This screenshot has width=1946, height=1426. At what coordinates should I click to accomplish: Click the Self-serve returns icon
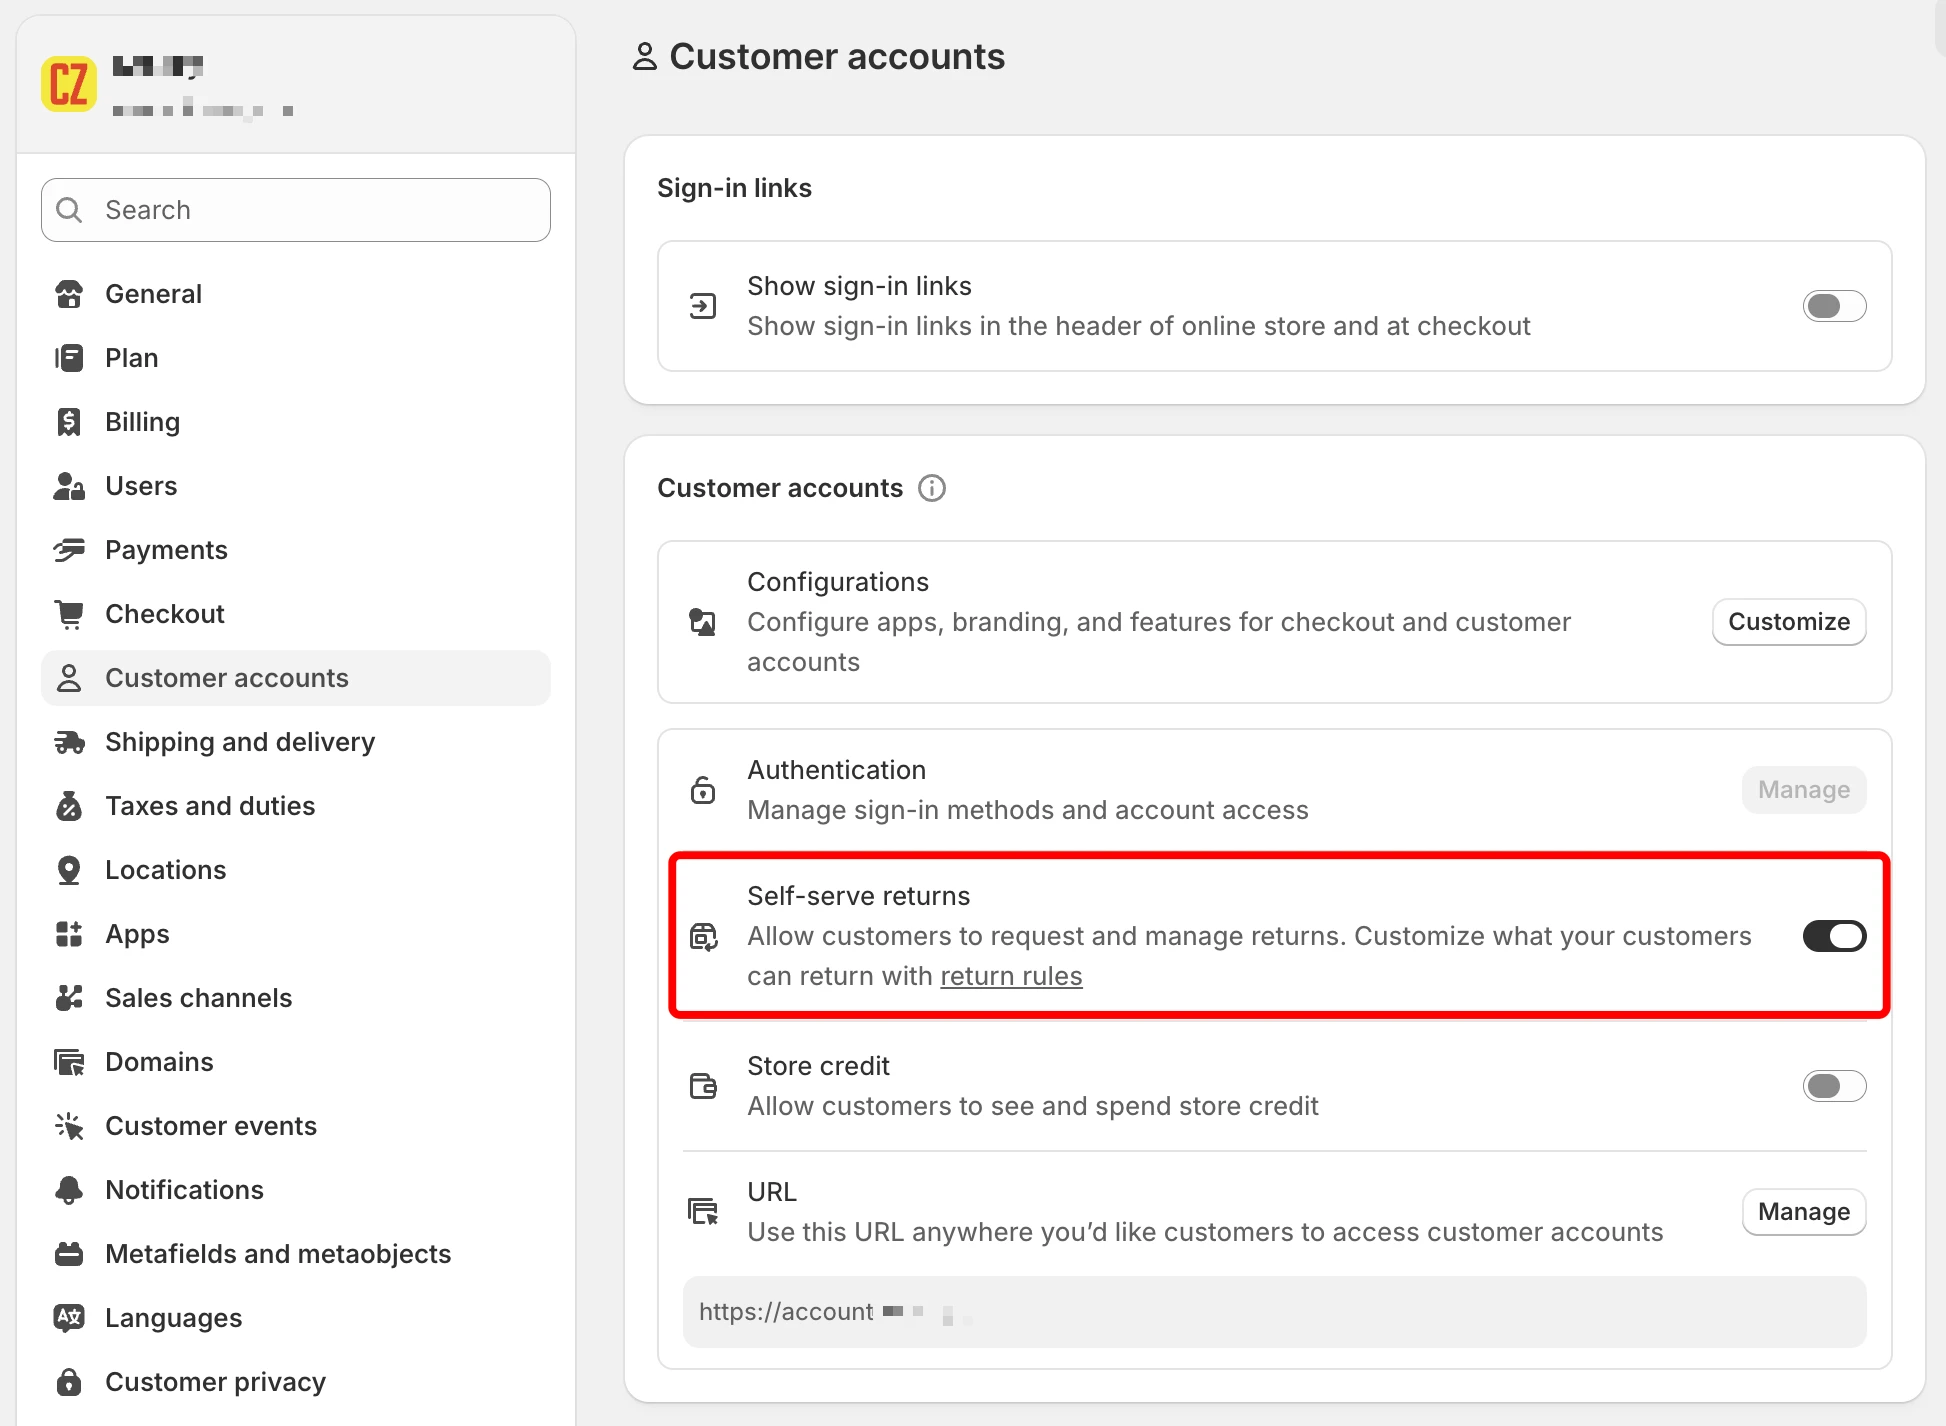point(703,936)
